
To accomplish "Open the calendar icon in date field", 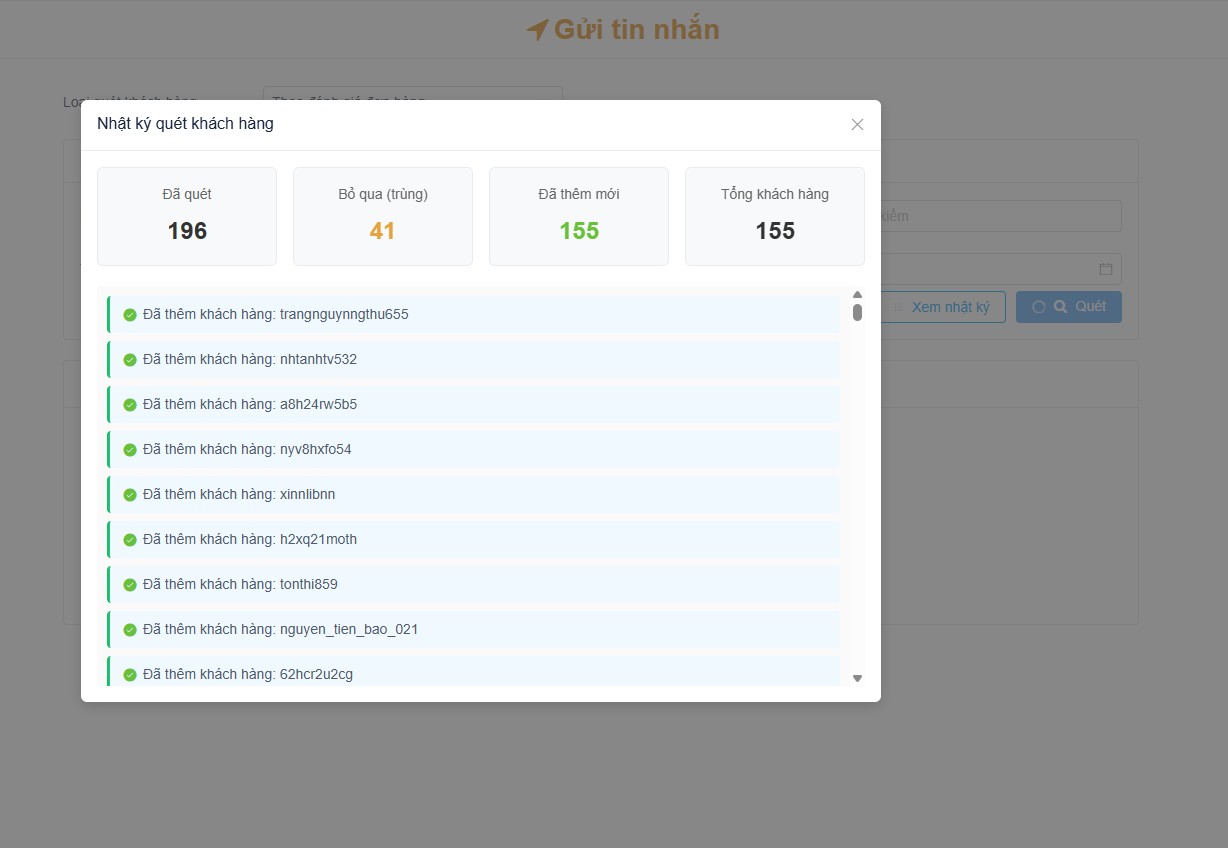I will click(x=1105, y=269).
